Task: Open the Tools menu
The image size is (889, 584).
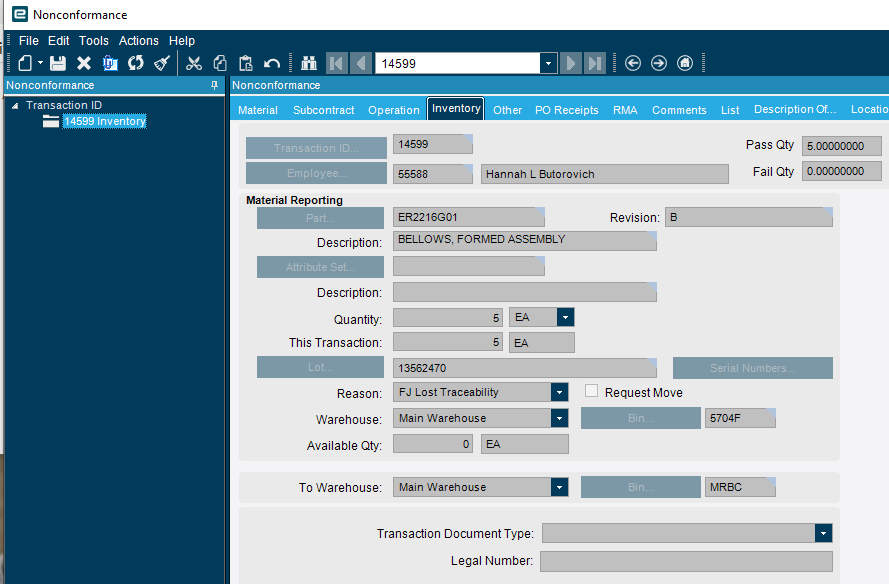Action: [x=94, y=41]
